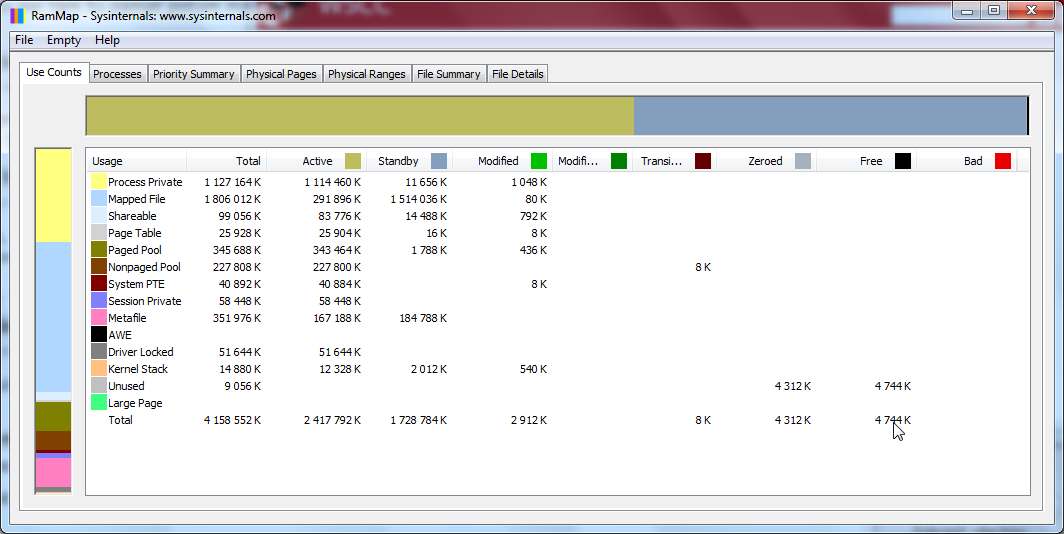The height and width of the screenshot is (534, 1064).
Task: Click the green Large Page color icon
Action: tap(98, 402)
